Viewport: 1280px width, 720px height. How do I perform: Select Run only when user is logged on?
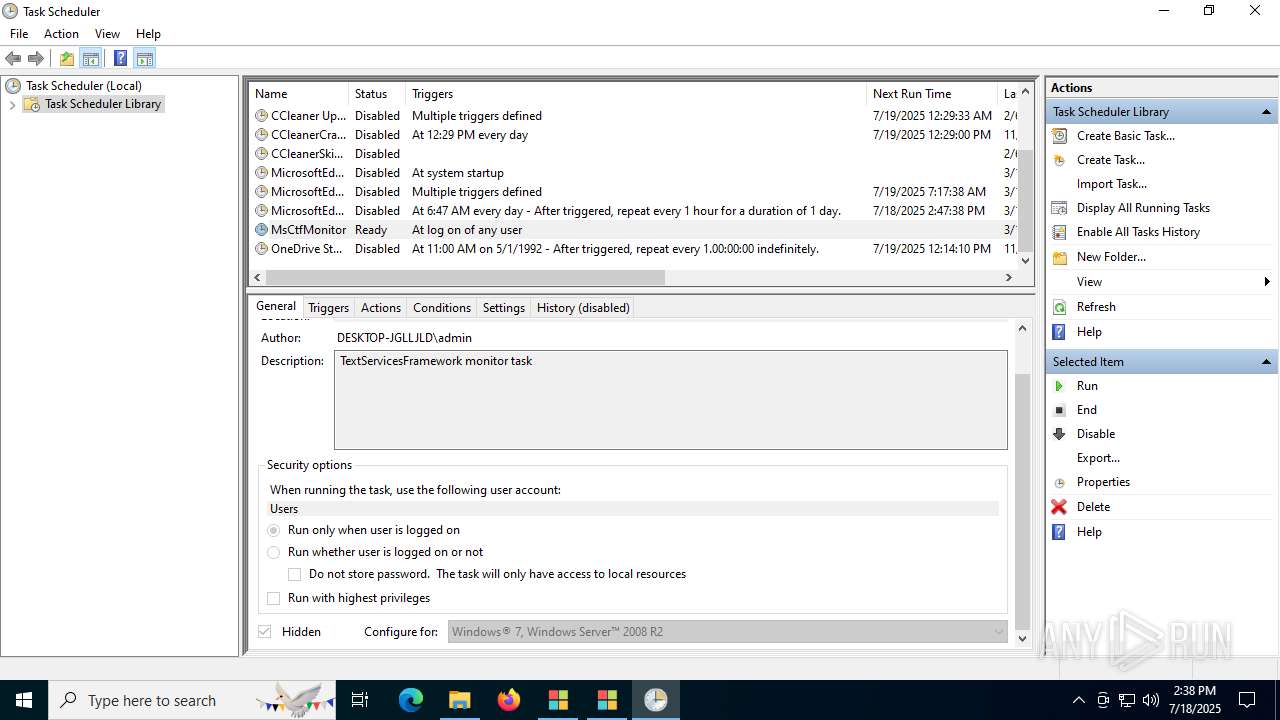274,530
